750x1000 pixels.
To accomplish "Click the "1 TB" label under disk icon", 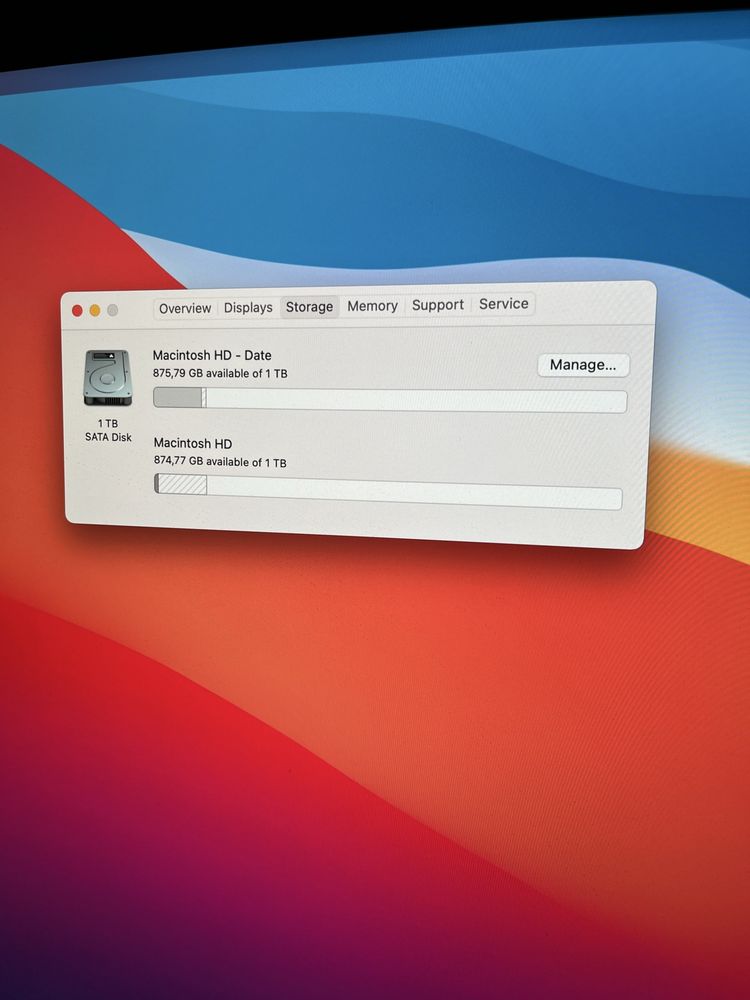I will pyautogui.click(x=108, y=423).
